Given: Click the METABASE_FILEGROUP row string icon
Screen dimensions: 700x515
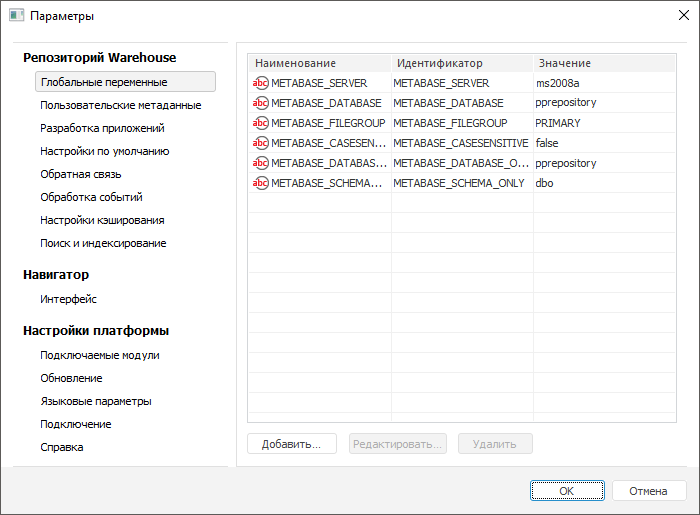Looking at the screenshot, I should [260, 123].
